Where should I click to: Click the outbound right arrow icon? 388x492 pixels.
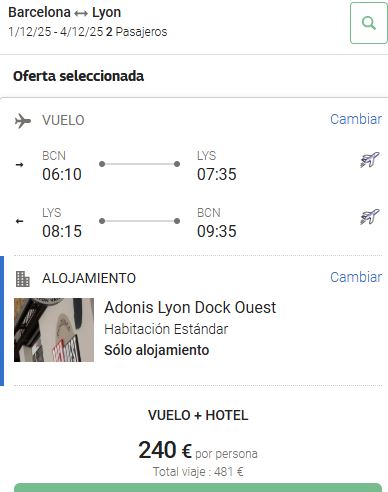tap(20, 164)
